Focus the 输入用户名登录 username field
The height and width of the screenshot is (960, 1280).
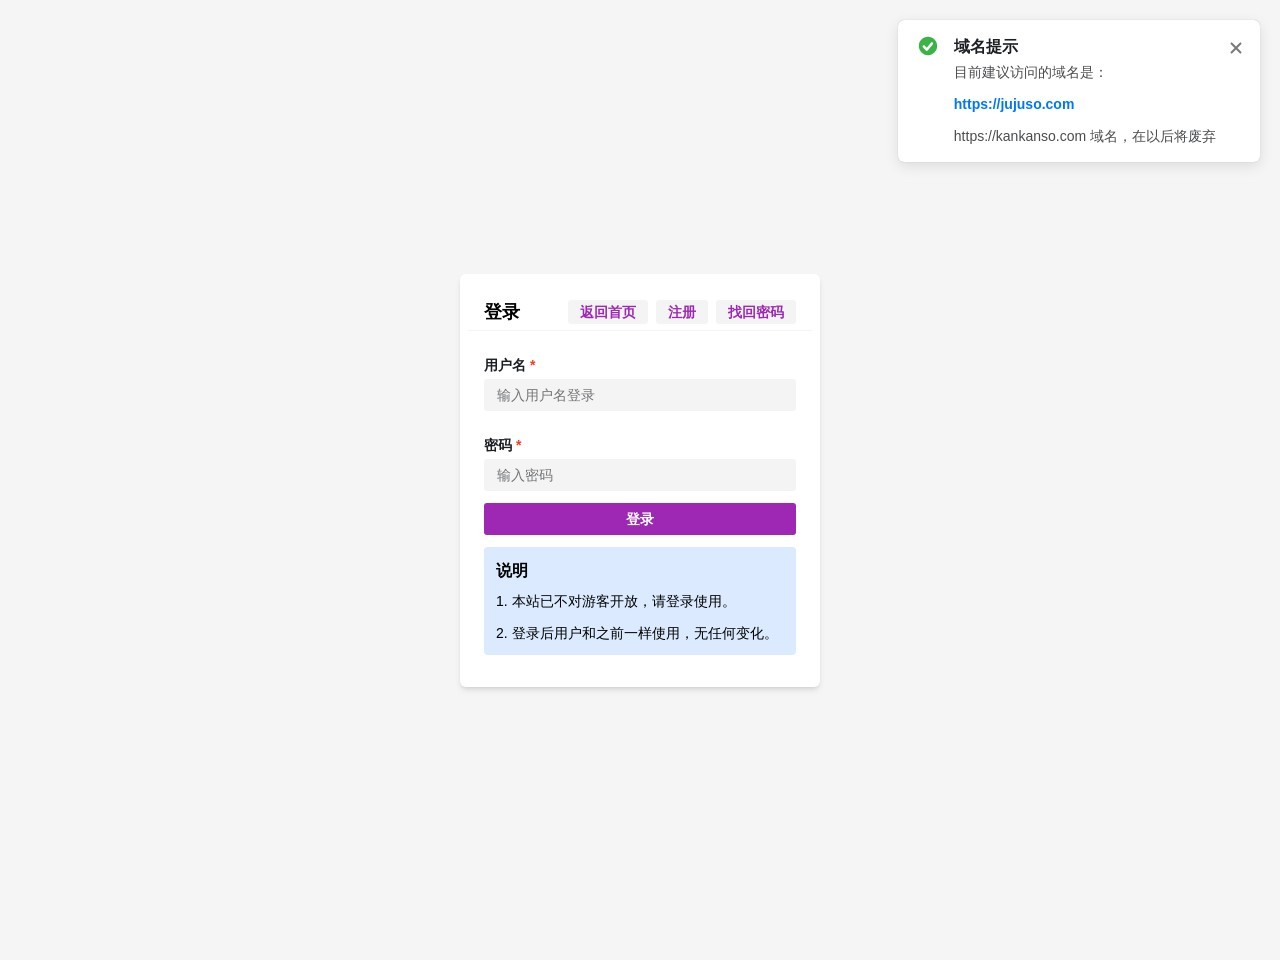[640, 395]
